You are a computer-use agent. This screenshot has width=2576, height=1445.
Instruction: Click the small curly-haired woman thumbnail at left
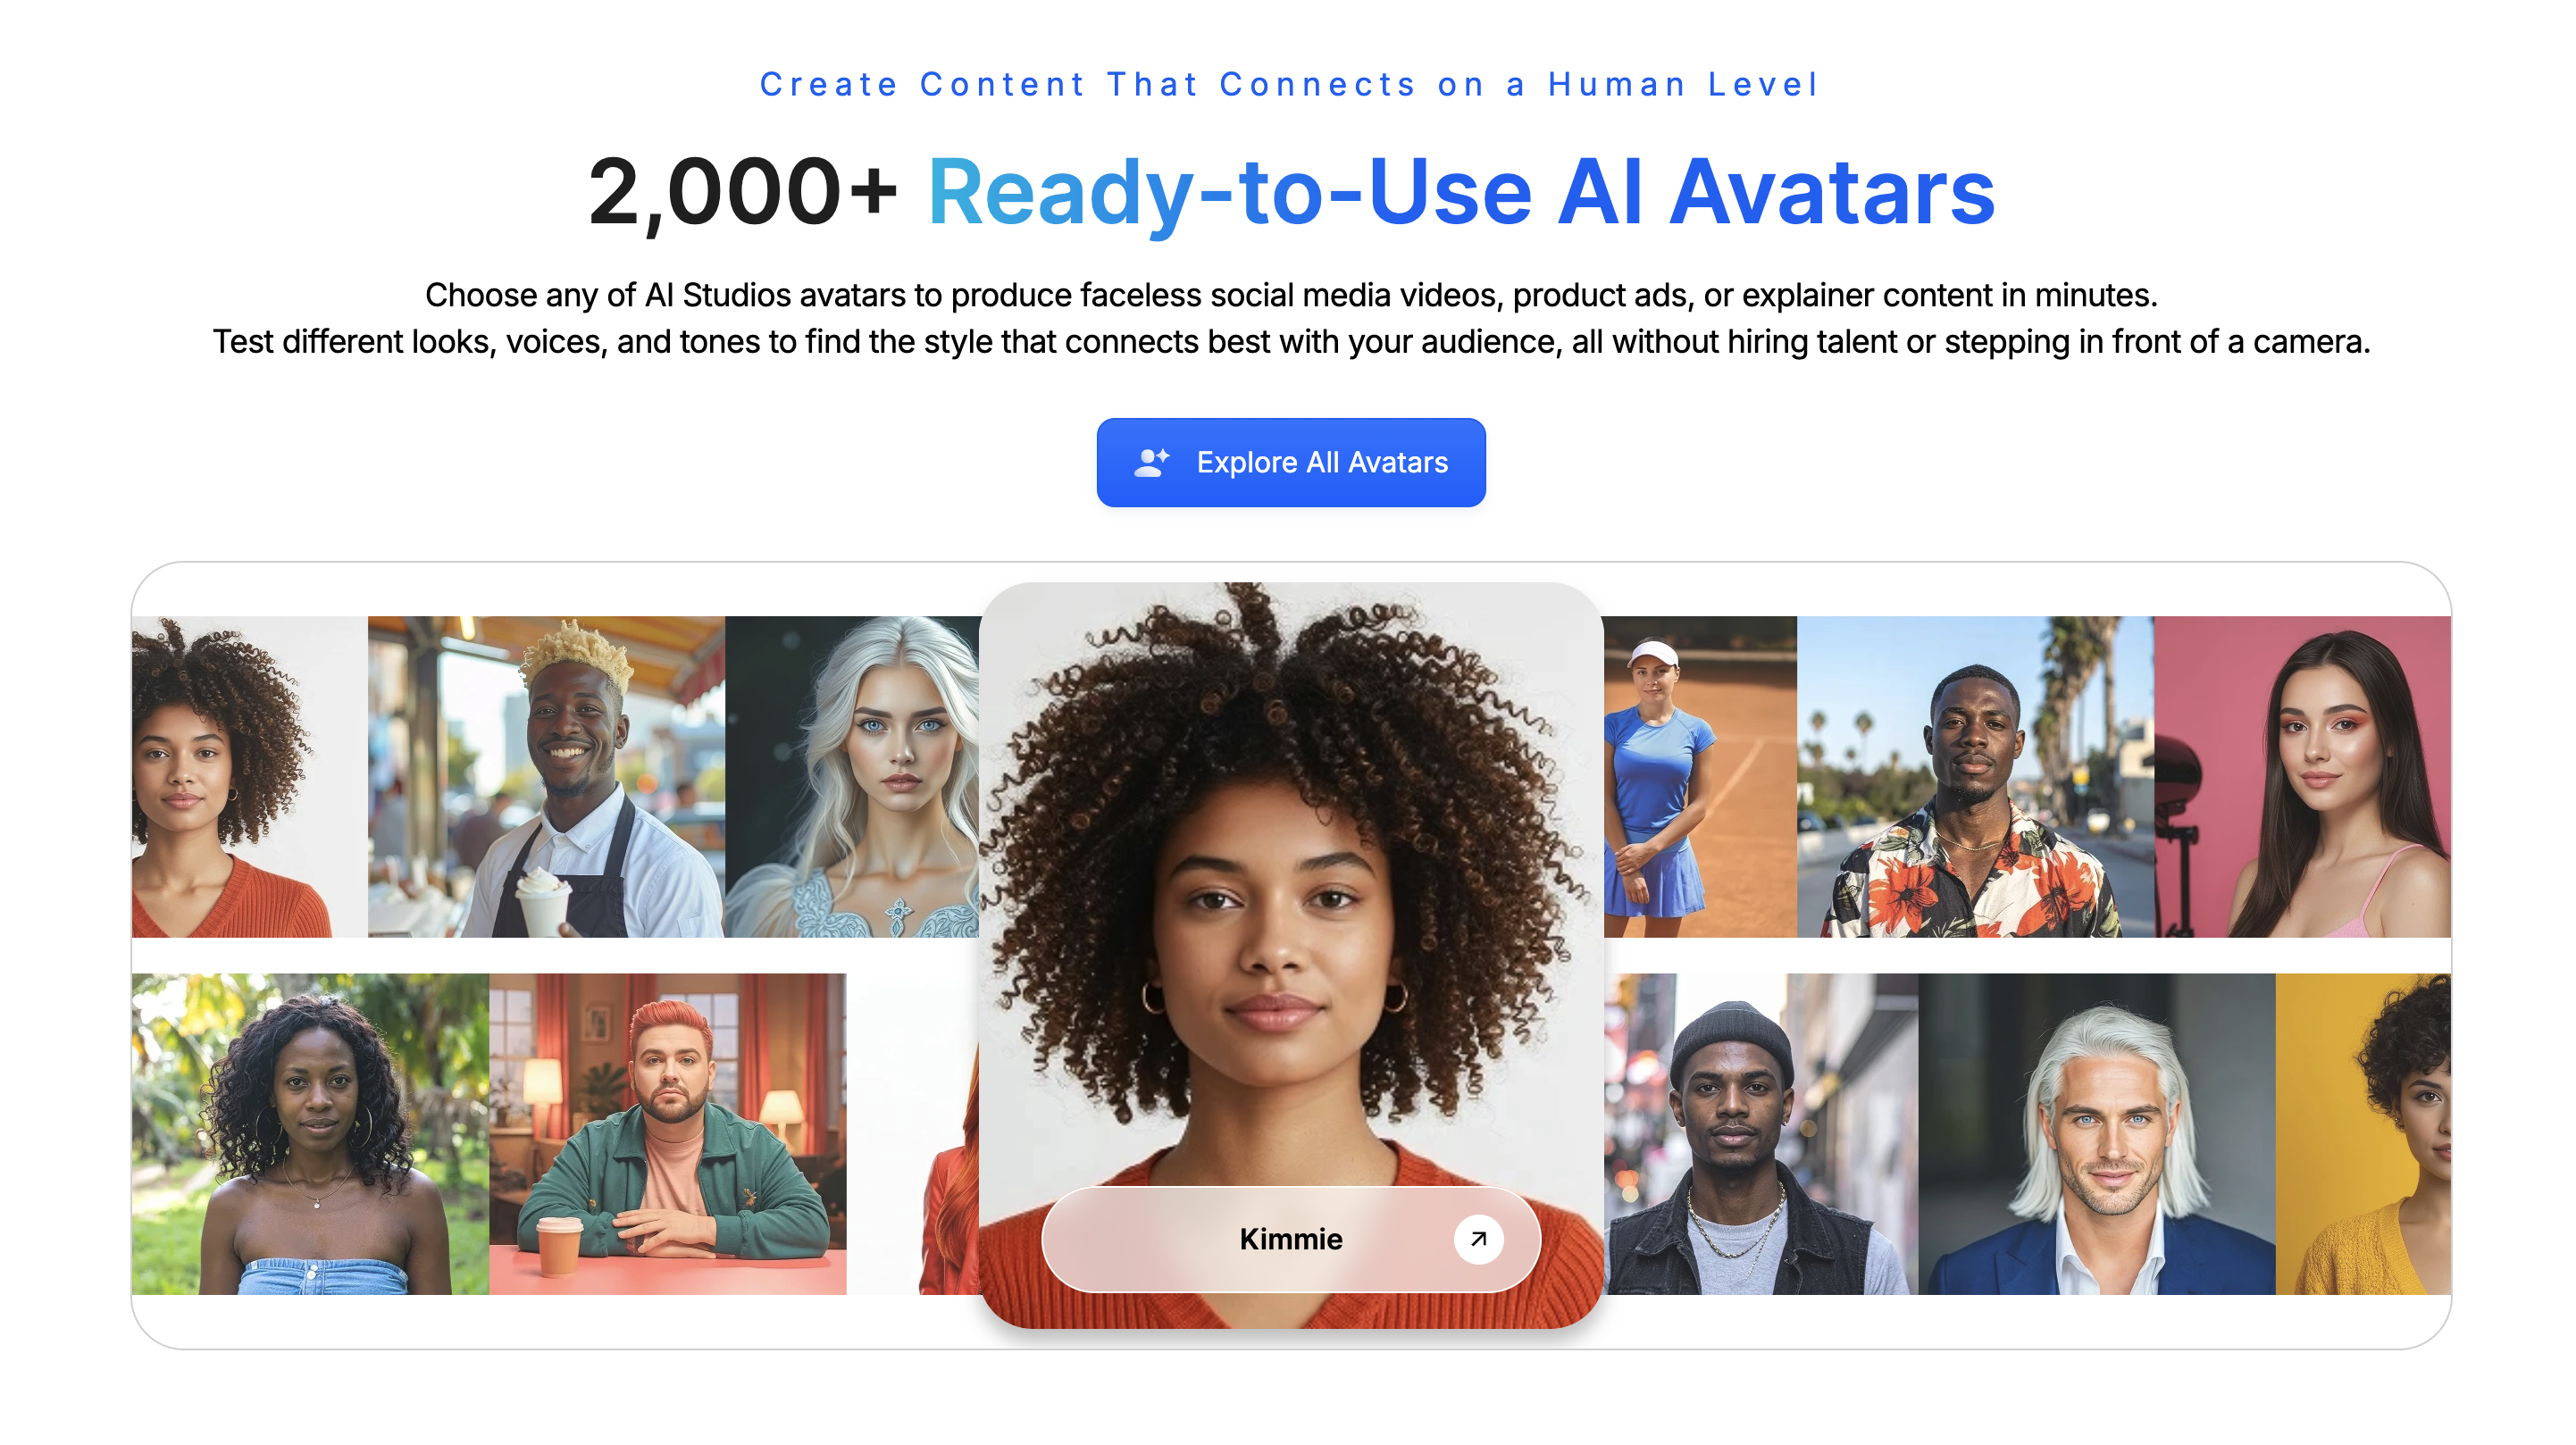249,776
